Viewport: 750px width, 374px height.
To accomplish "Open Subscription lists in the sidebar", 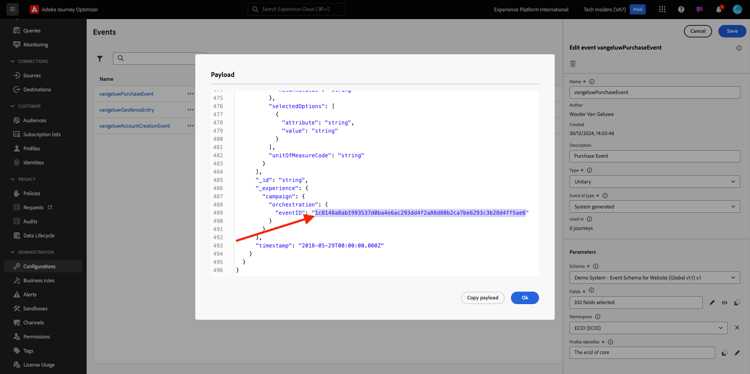I will point(43,134).
